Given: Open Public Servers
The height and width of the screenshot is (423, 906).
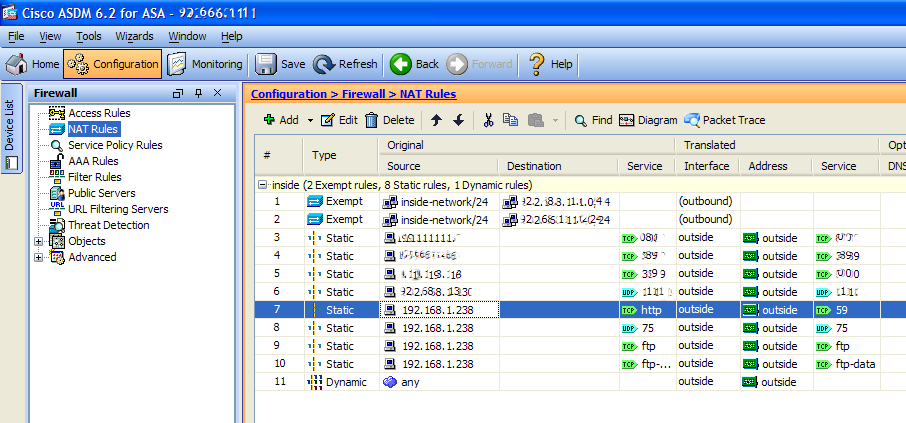Looking at the screenshot, I should 102,193.
